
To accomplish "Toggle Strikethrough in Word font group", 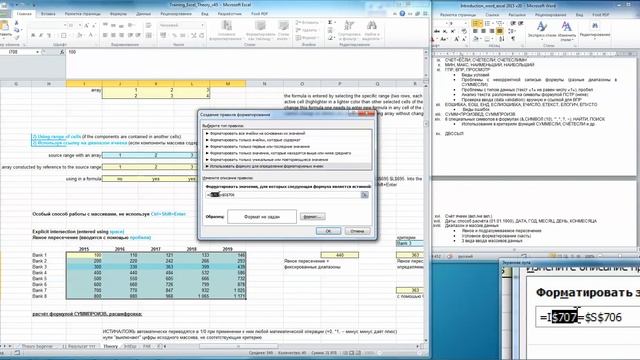I will pos(437,31).
